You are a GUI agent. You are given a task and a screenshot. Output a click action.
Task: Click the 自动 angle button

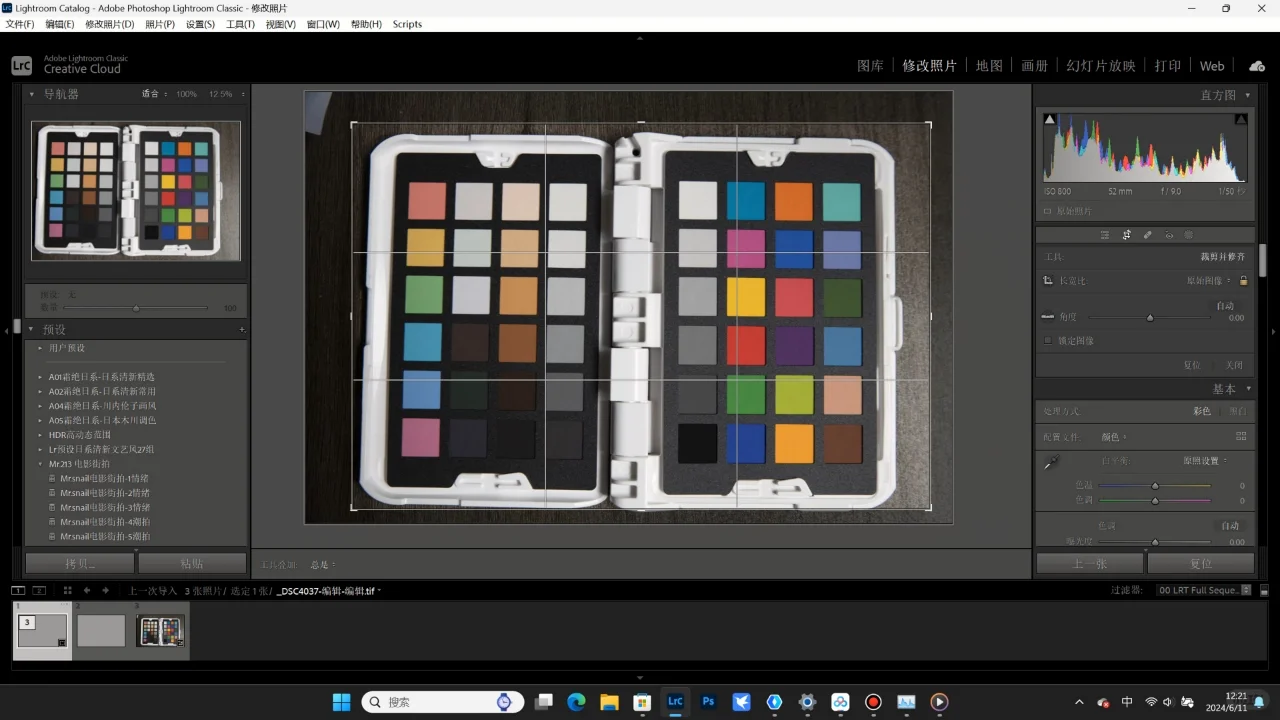tap(1225, 306)
